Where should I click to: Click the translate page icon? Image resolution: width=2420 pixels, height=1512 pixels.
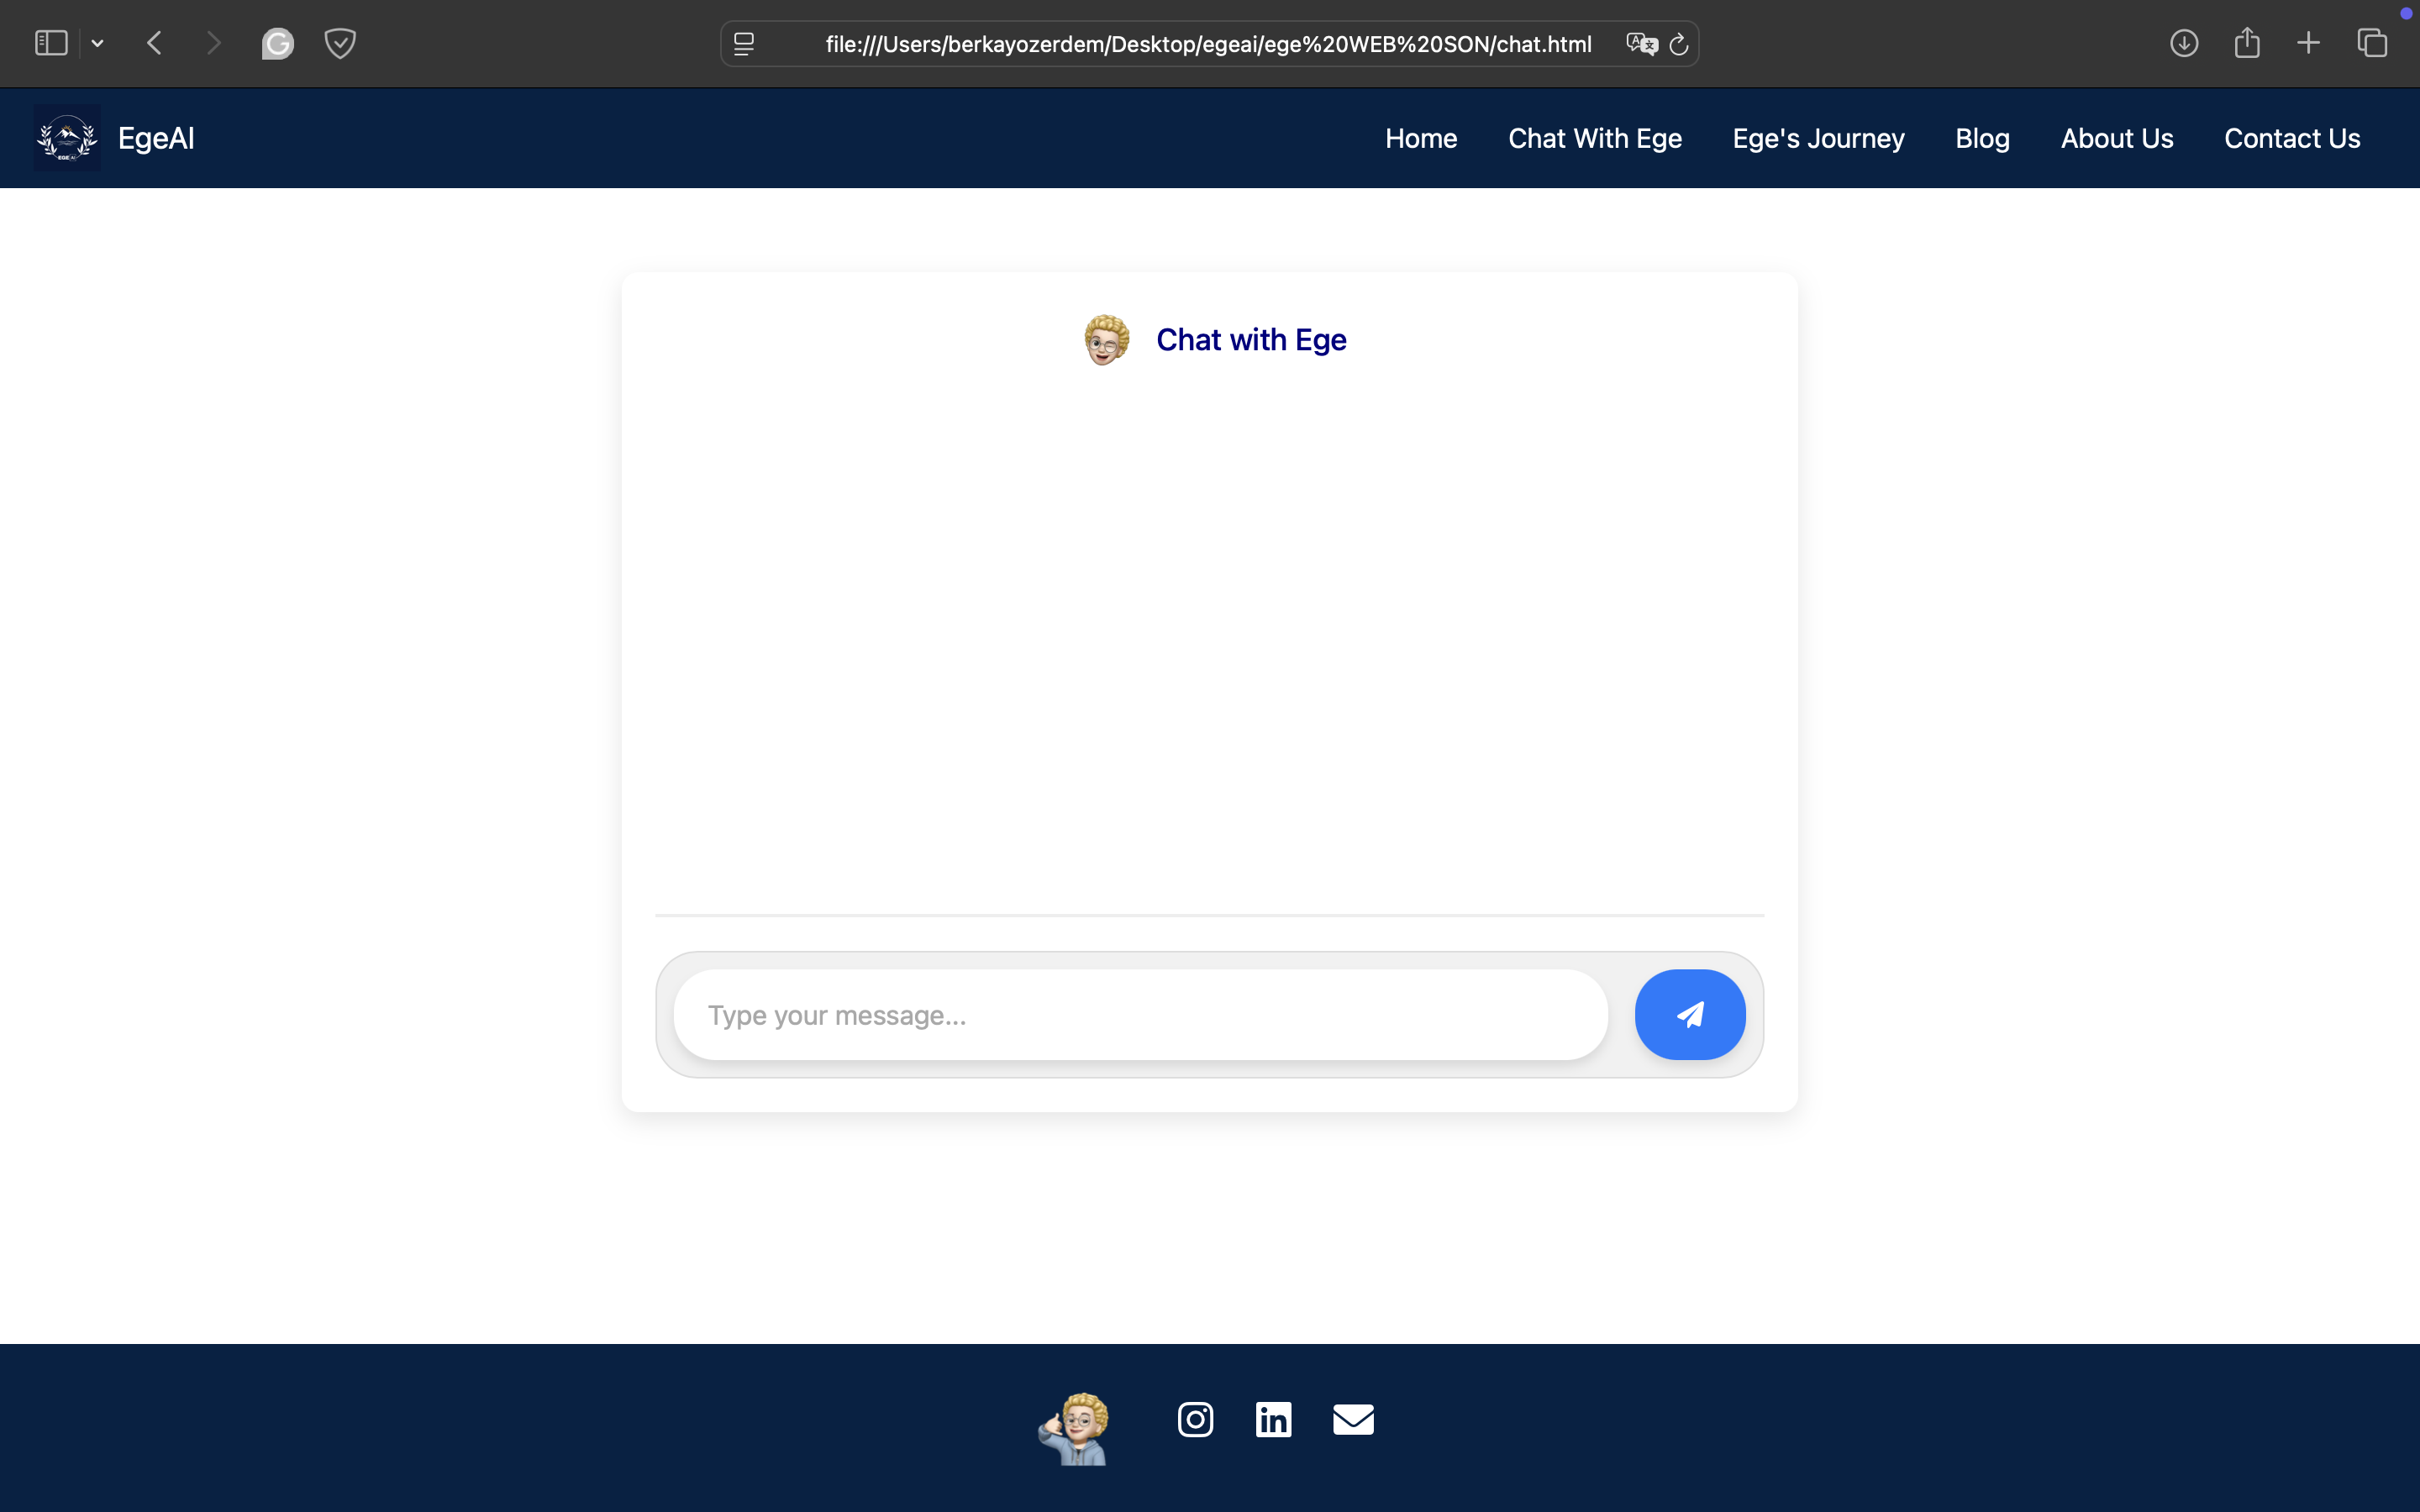[x=1641, y=44]
